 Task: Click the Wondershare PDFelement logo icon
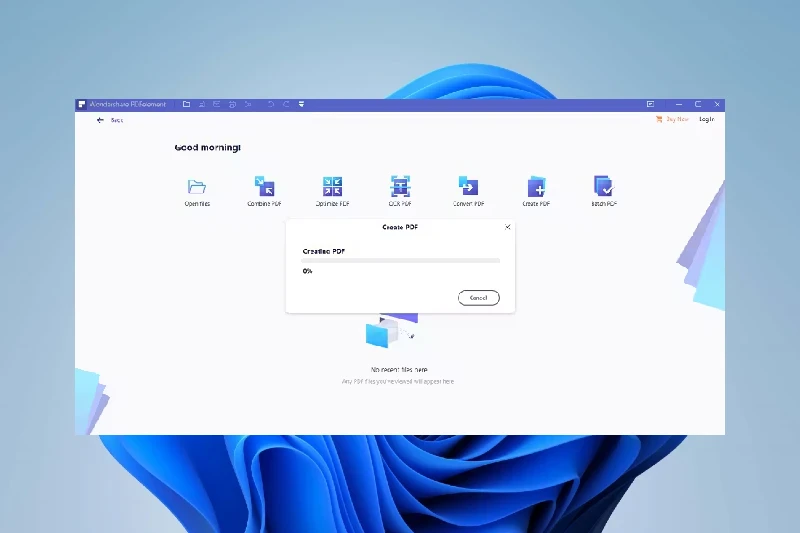pyautogui.click(x=82, y=104)
